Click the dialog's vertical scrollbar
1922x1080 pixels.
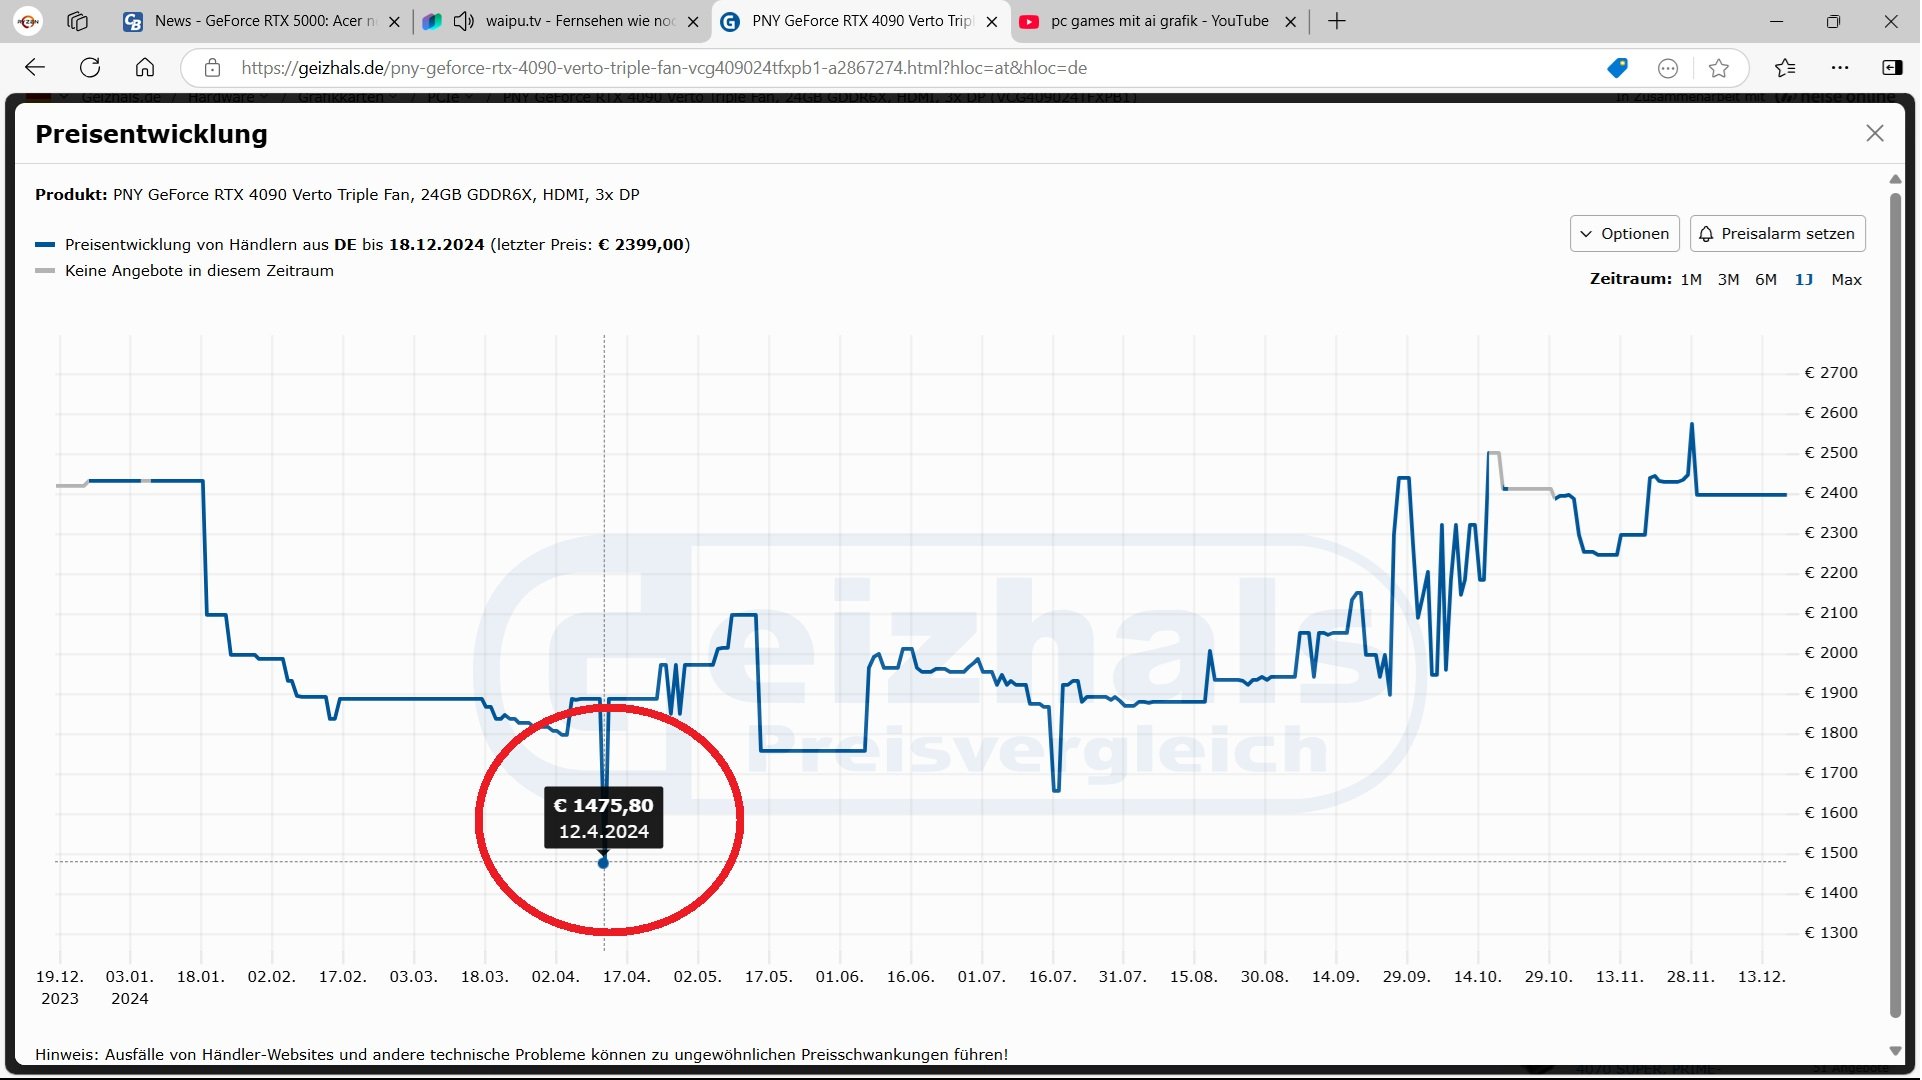pos(1895,600)
